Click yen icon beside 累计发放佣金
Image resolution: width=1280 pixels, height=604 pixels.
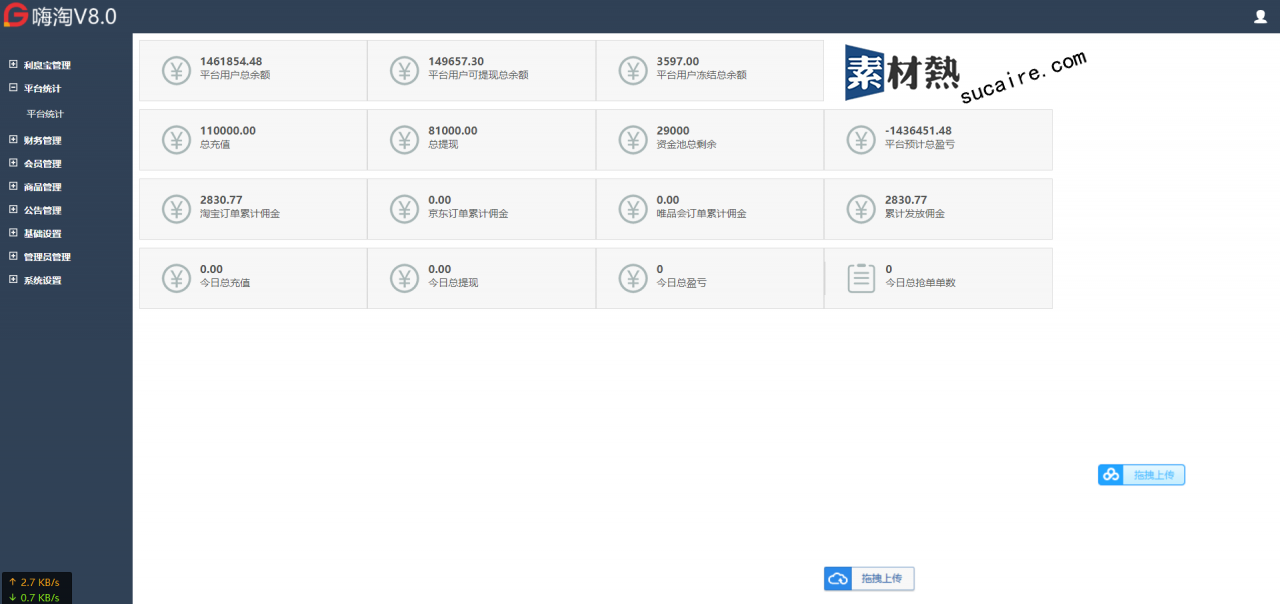[x=861, y=209]
